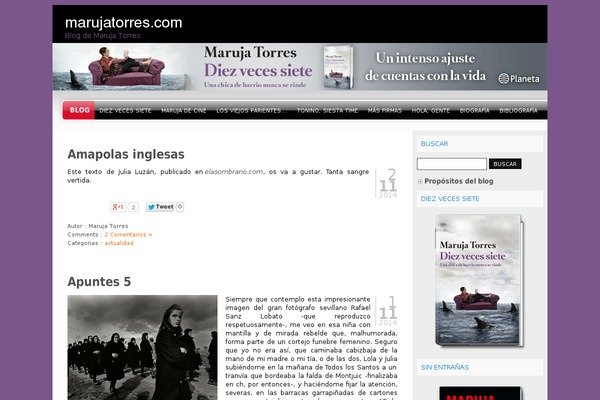Open the HOLA, GENTE menu item
600x400 pixels.
[430, 111]
